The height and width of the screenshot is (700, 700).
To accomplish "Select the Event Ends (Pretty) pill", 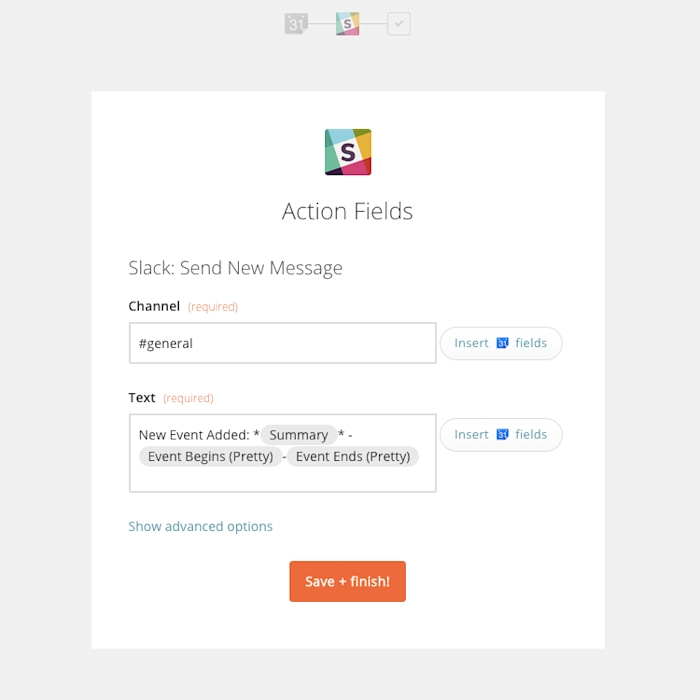I will point(353,457).
